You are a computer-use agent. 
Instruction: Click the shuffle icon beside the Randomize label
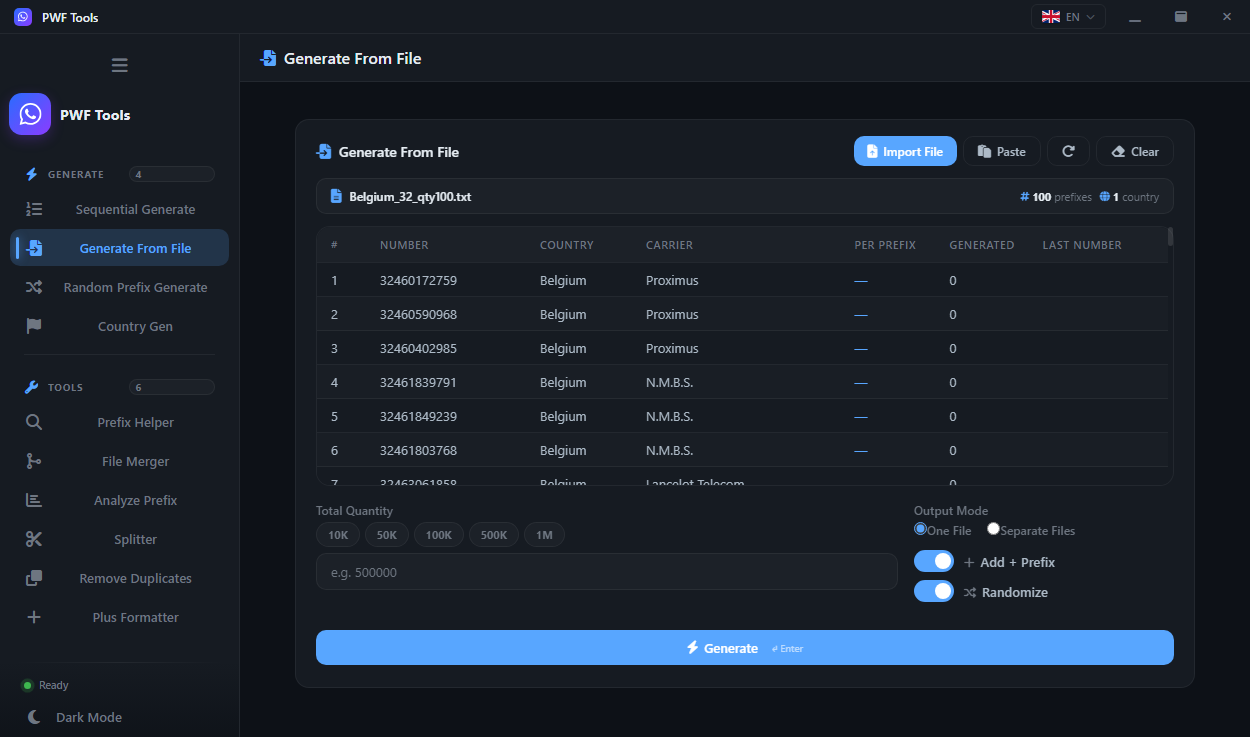click(970, 592)
